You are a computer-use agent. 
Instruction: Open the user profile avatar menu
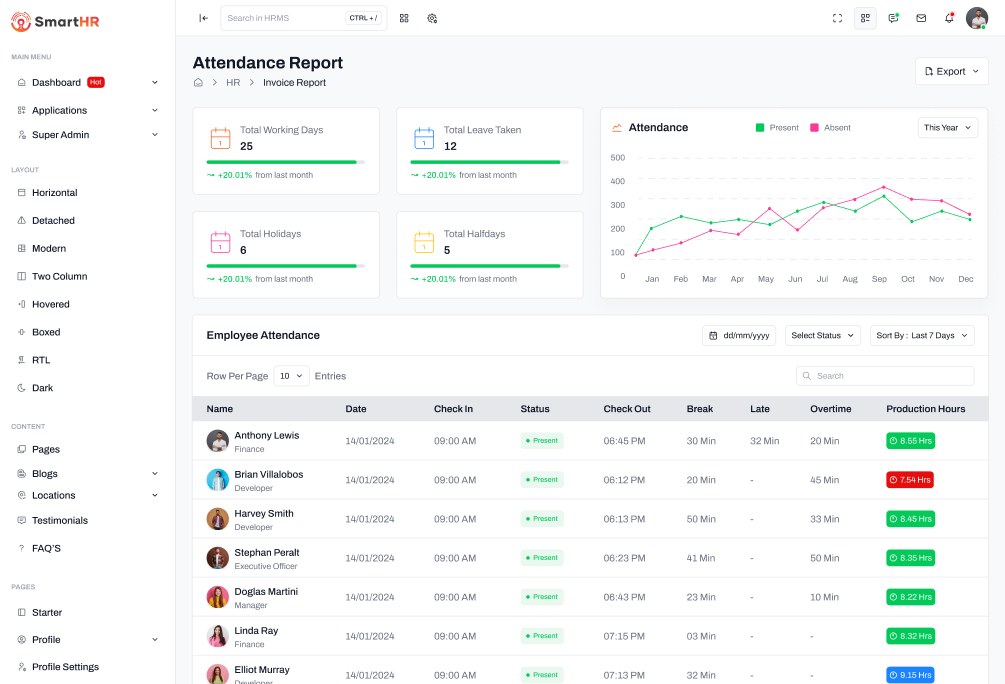click(x=976, y=18)
